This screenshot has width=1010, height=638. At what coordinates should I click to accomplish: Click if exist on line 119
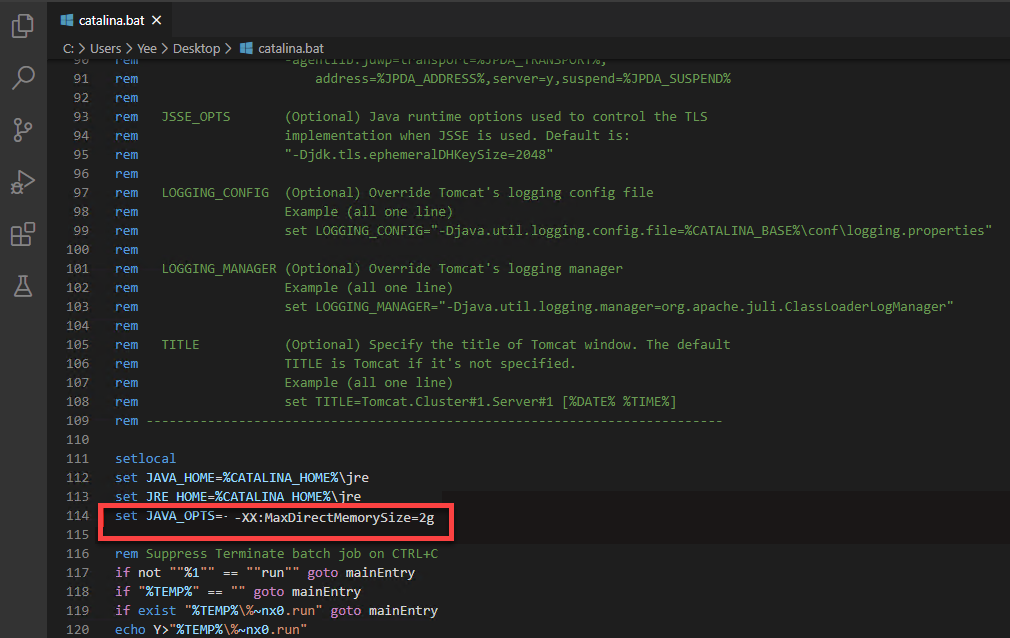coord(146,610)
